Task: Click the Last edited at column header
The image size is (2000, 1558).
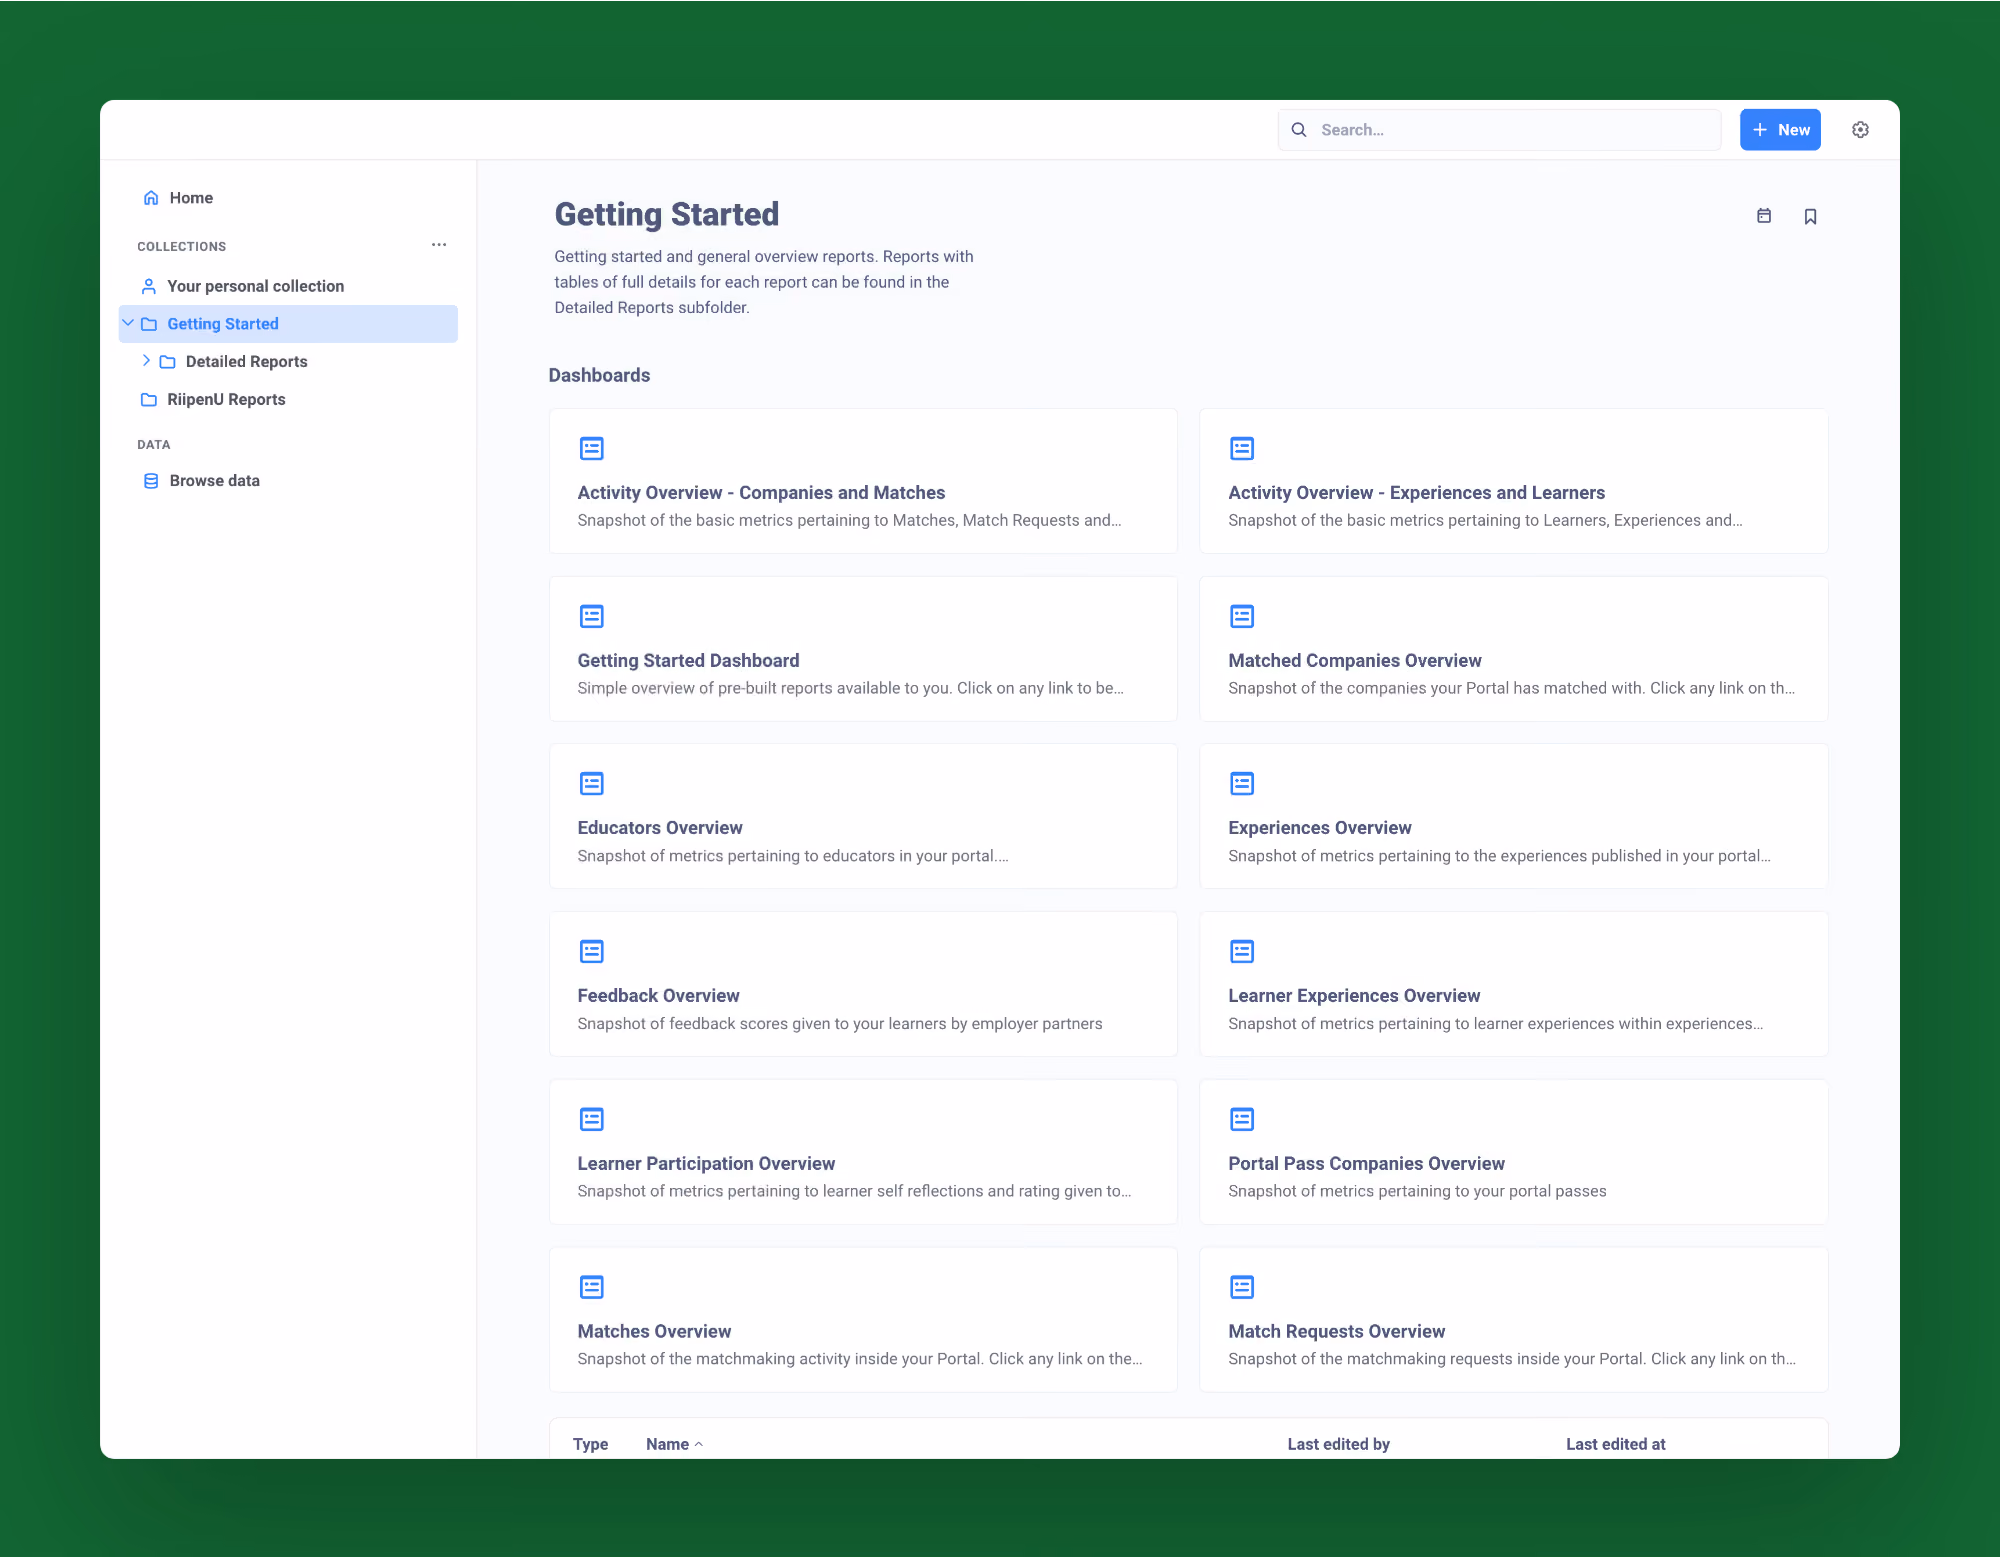Action: [x=1615, y=1445]
